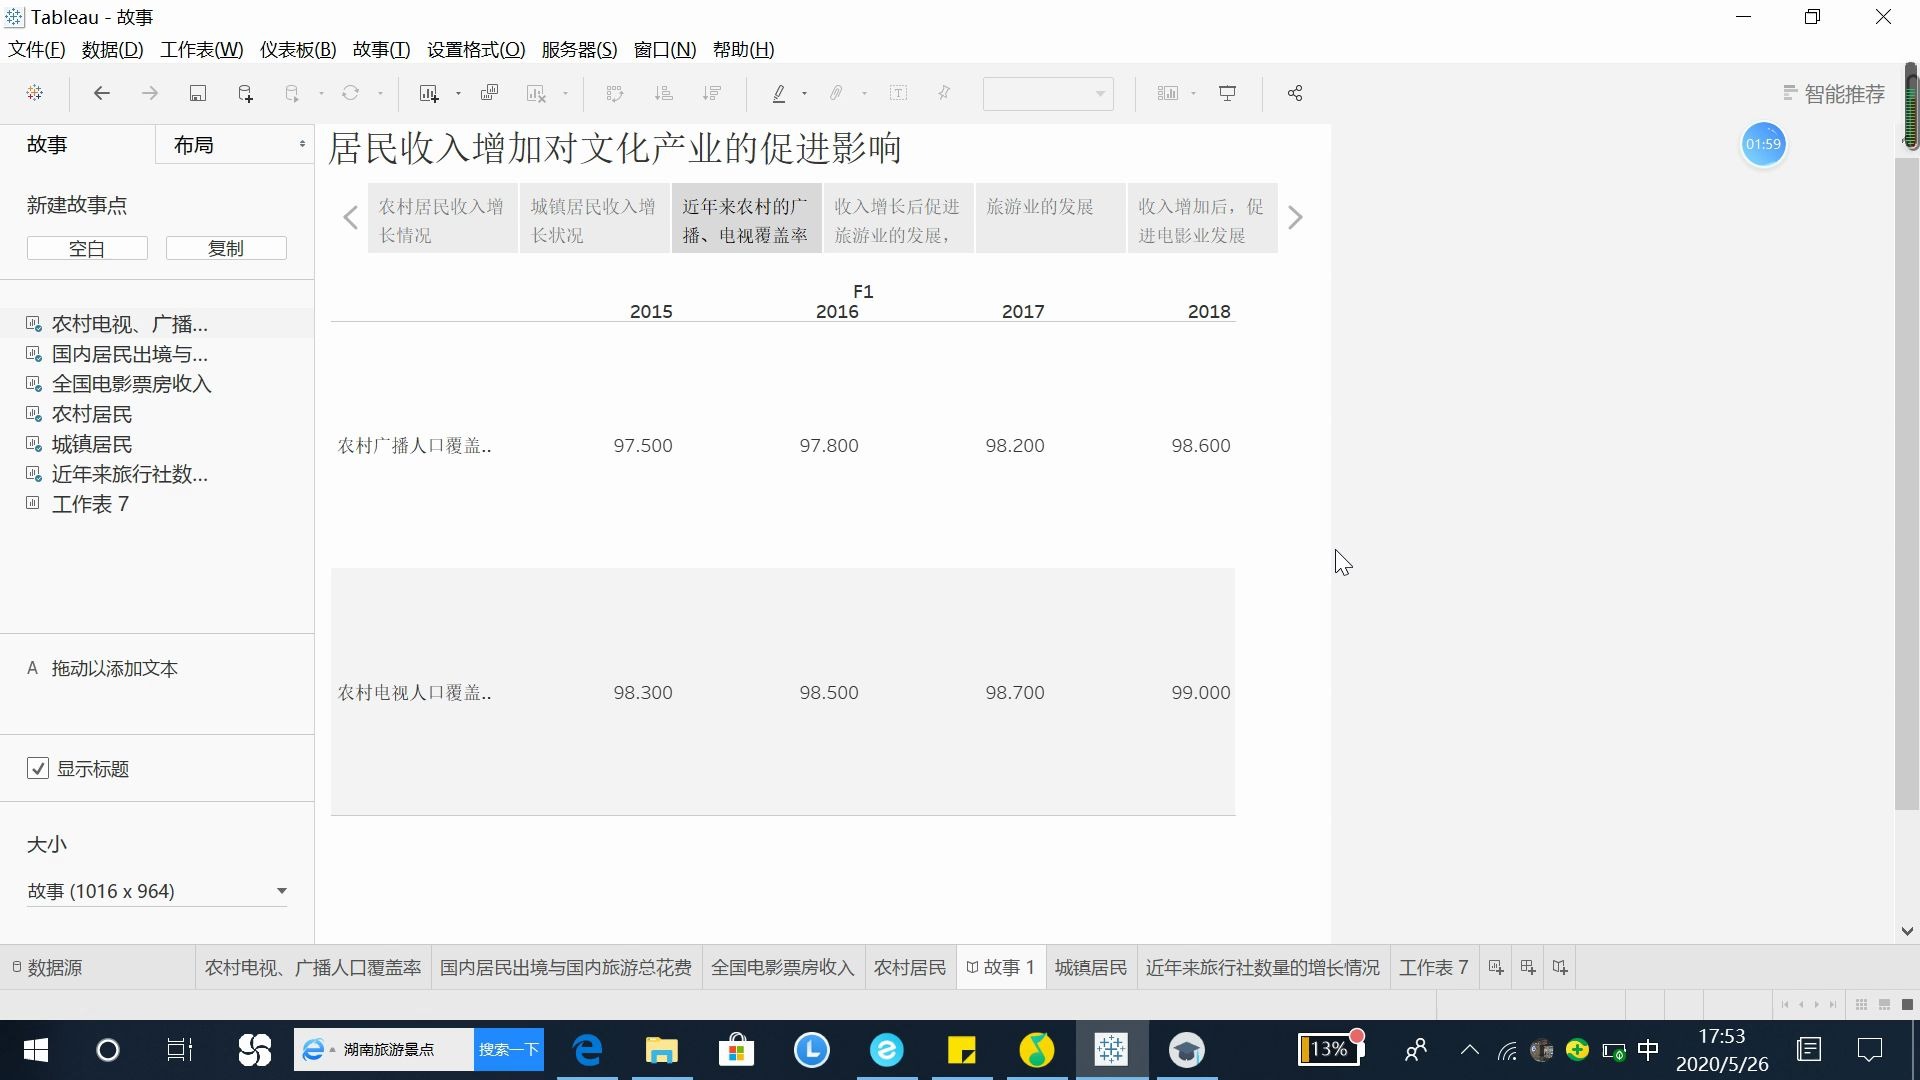Click the pause auto updates toolbar icon

pyautogui.click(x=292, y=93)
